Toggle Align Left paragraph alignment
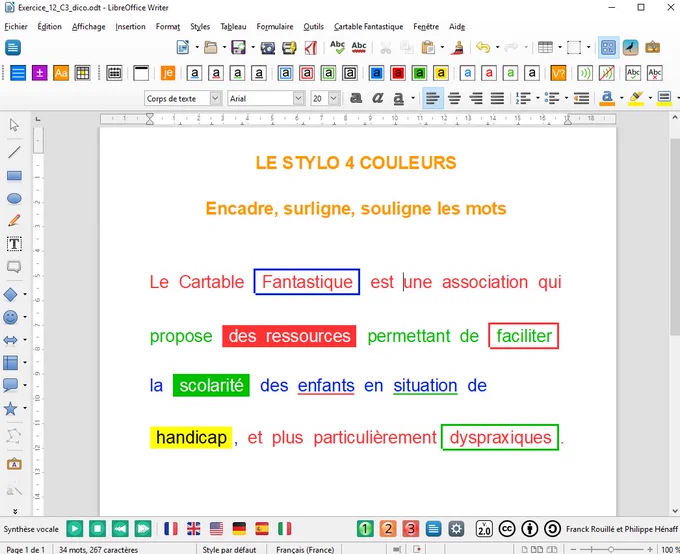This screenshot has width=680, height=554. point(432,98)
